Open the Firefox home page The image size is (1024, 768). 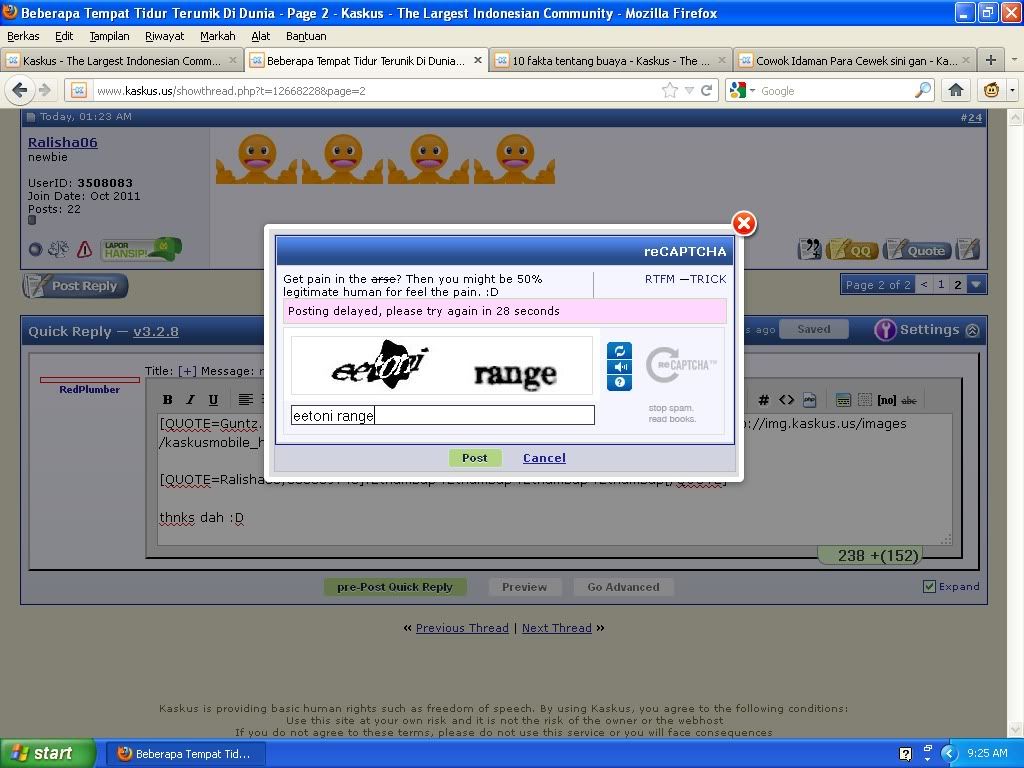[x=955, y=90]
